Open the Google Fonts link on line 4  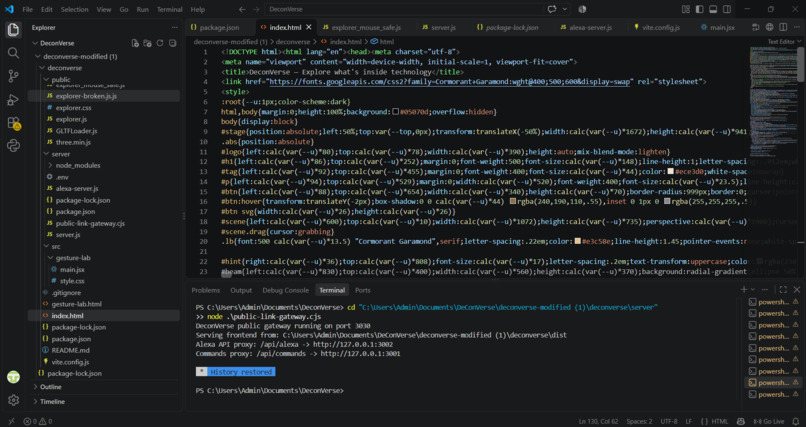tap(449, 82)
